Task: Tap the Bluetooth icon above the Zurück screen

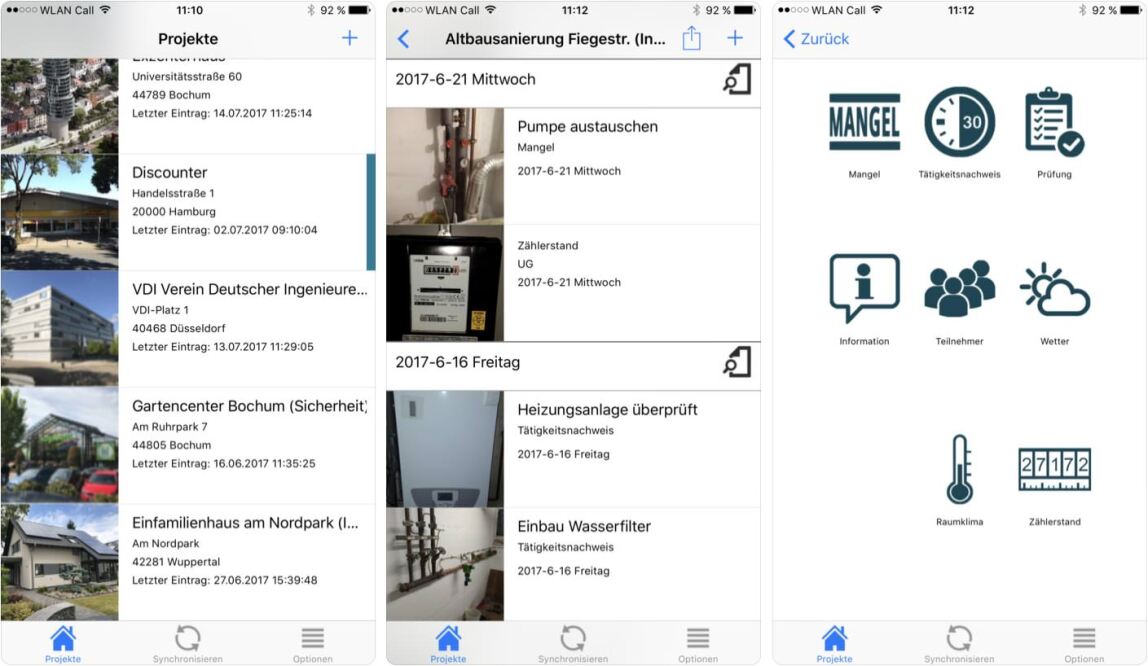Action: (x=1081, y=10)
